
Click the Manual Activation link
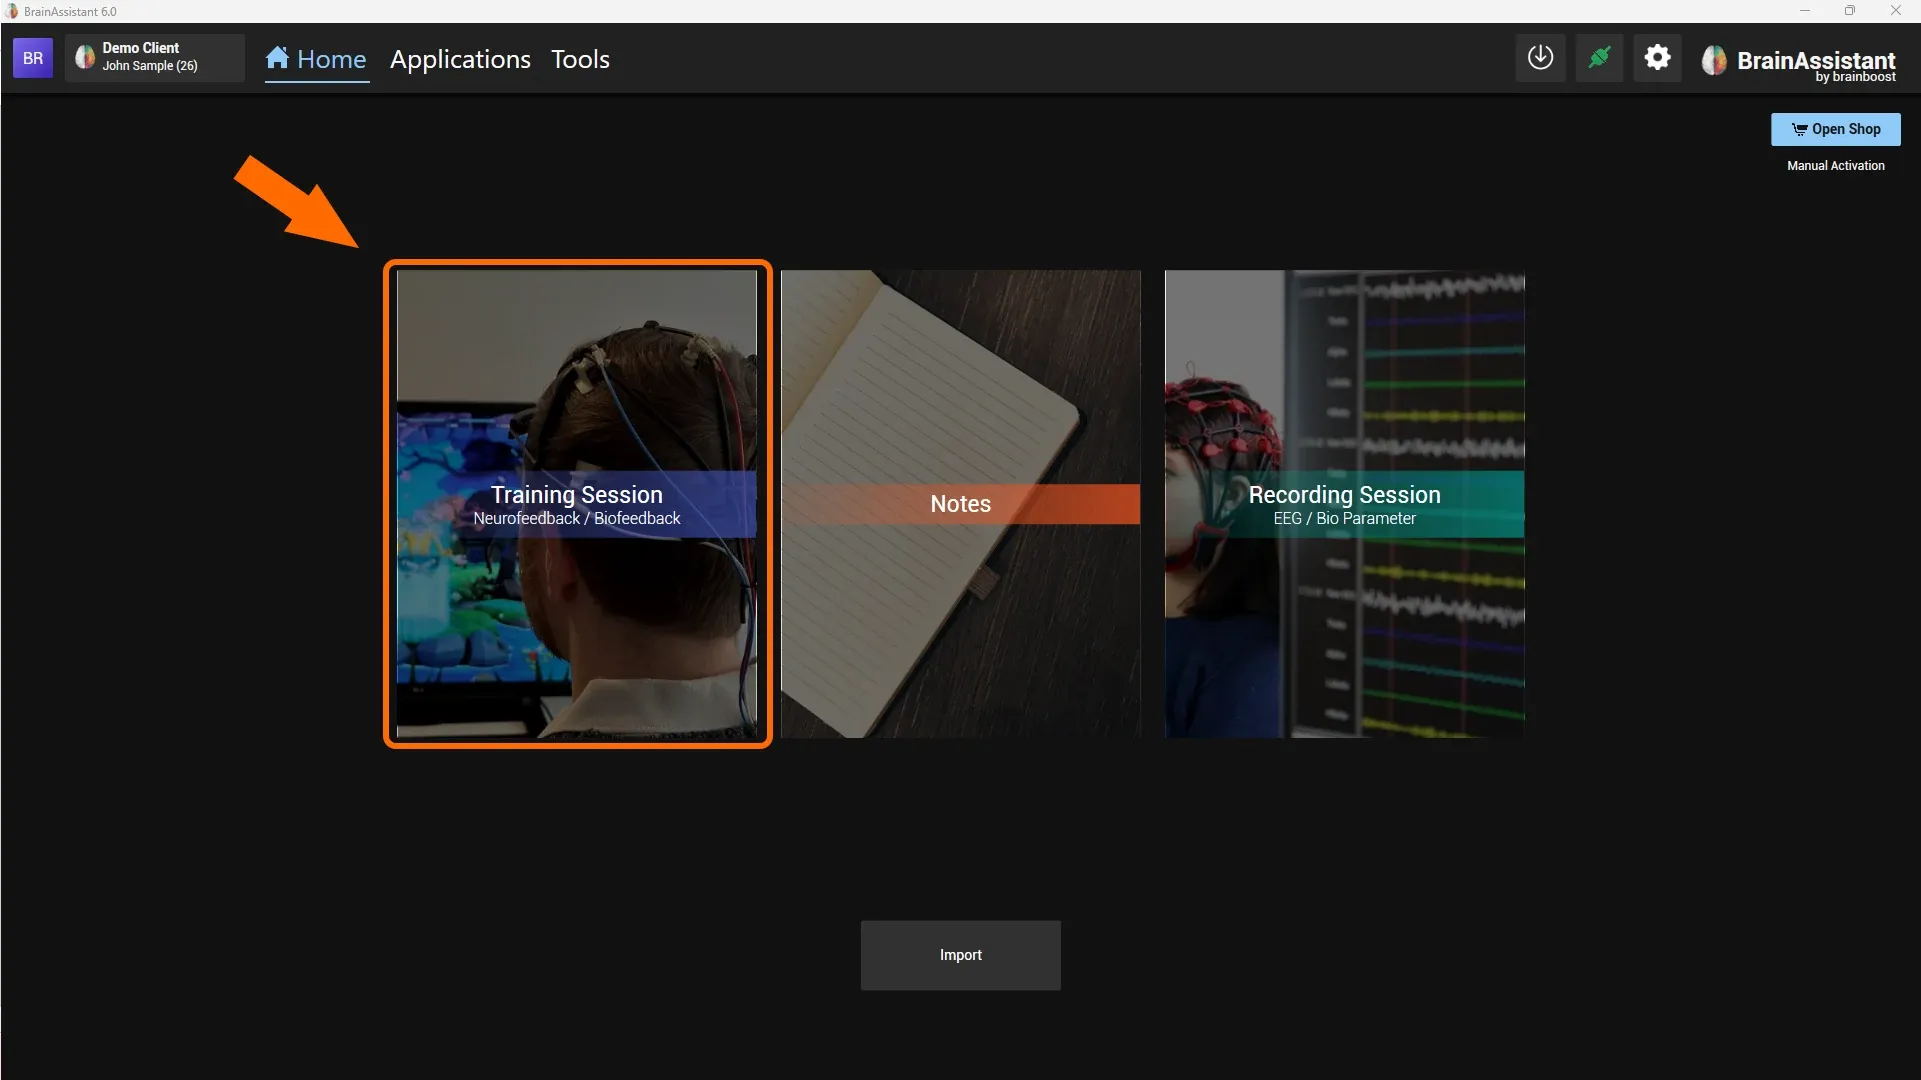(1835, 166)
